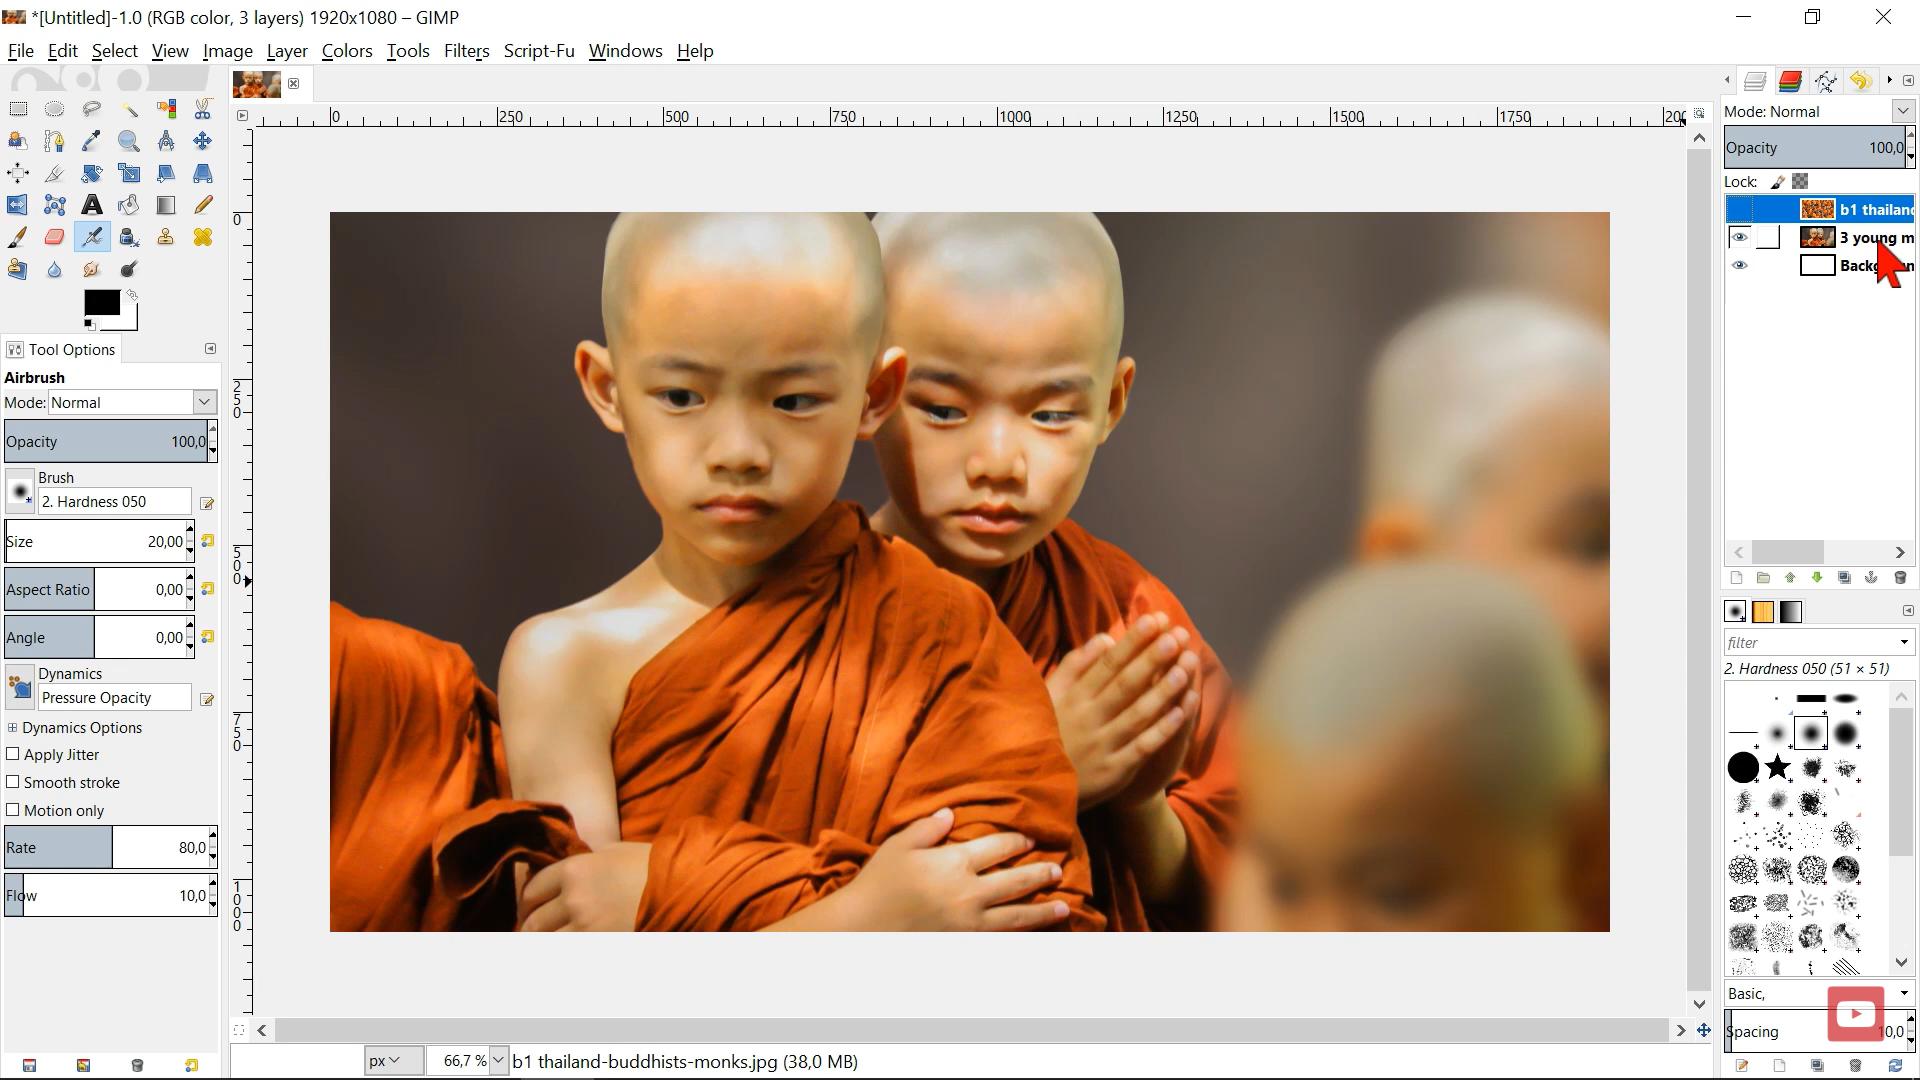Select the Rectangle Select tool
Screen dimensions: 1920x1080
pyautogui.click(x=18, y=109)
